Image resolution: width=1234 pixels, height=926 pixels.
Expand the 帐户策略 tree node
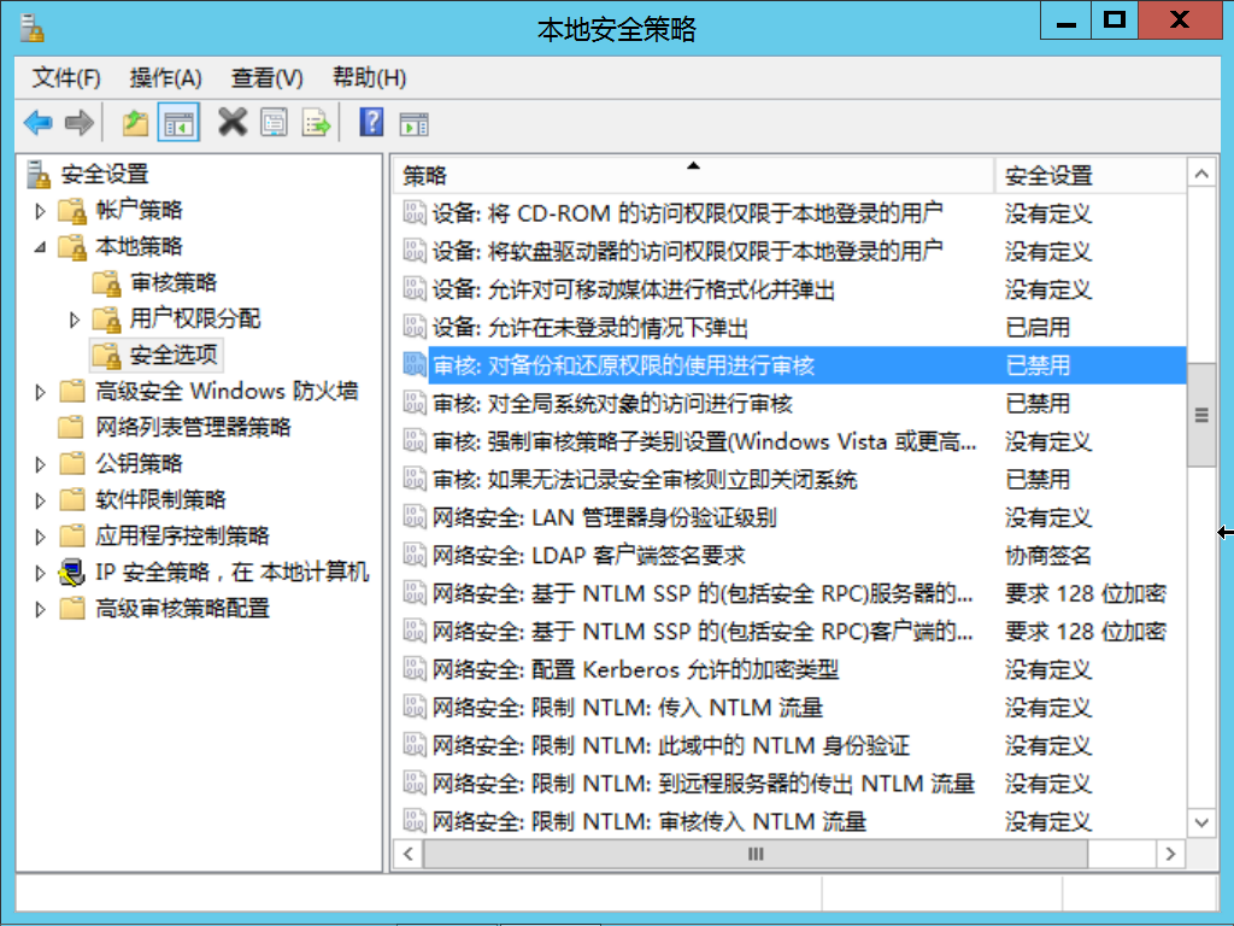point(40,210)
